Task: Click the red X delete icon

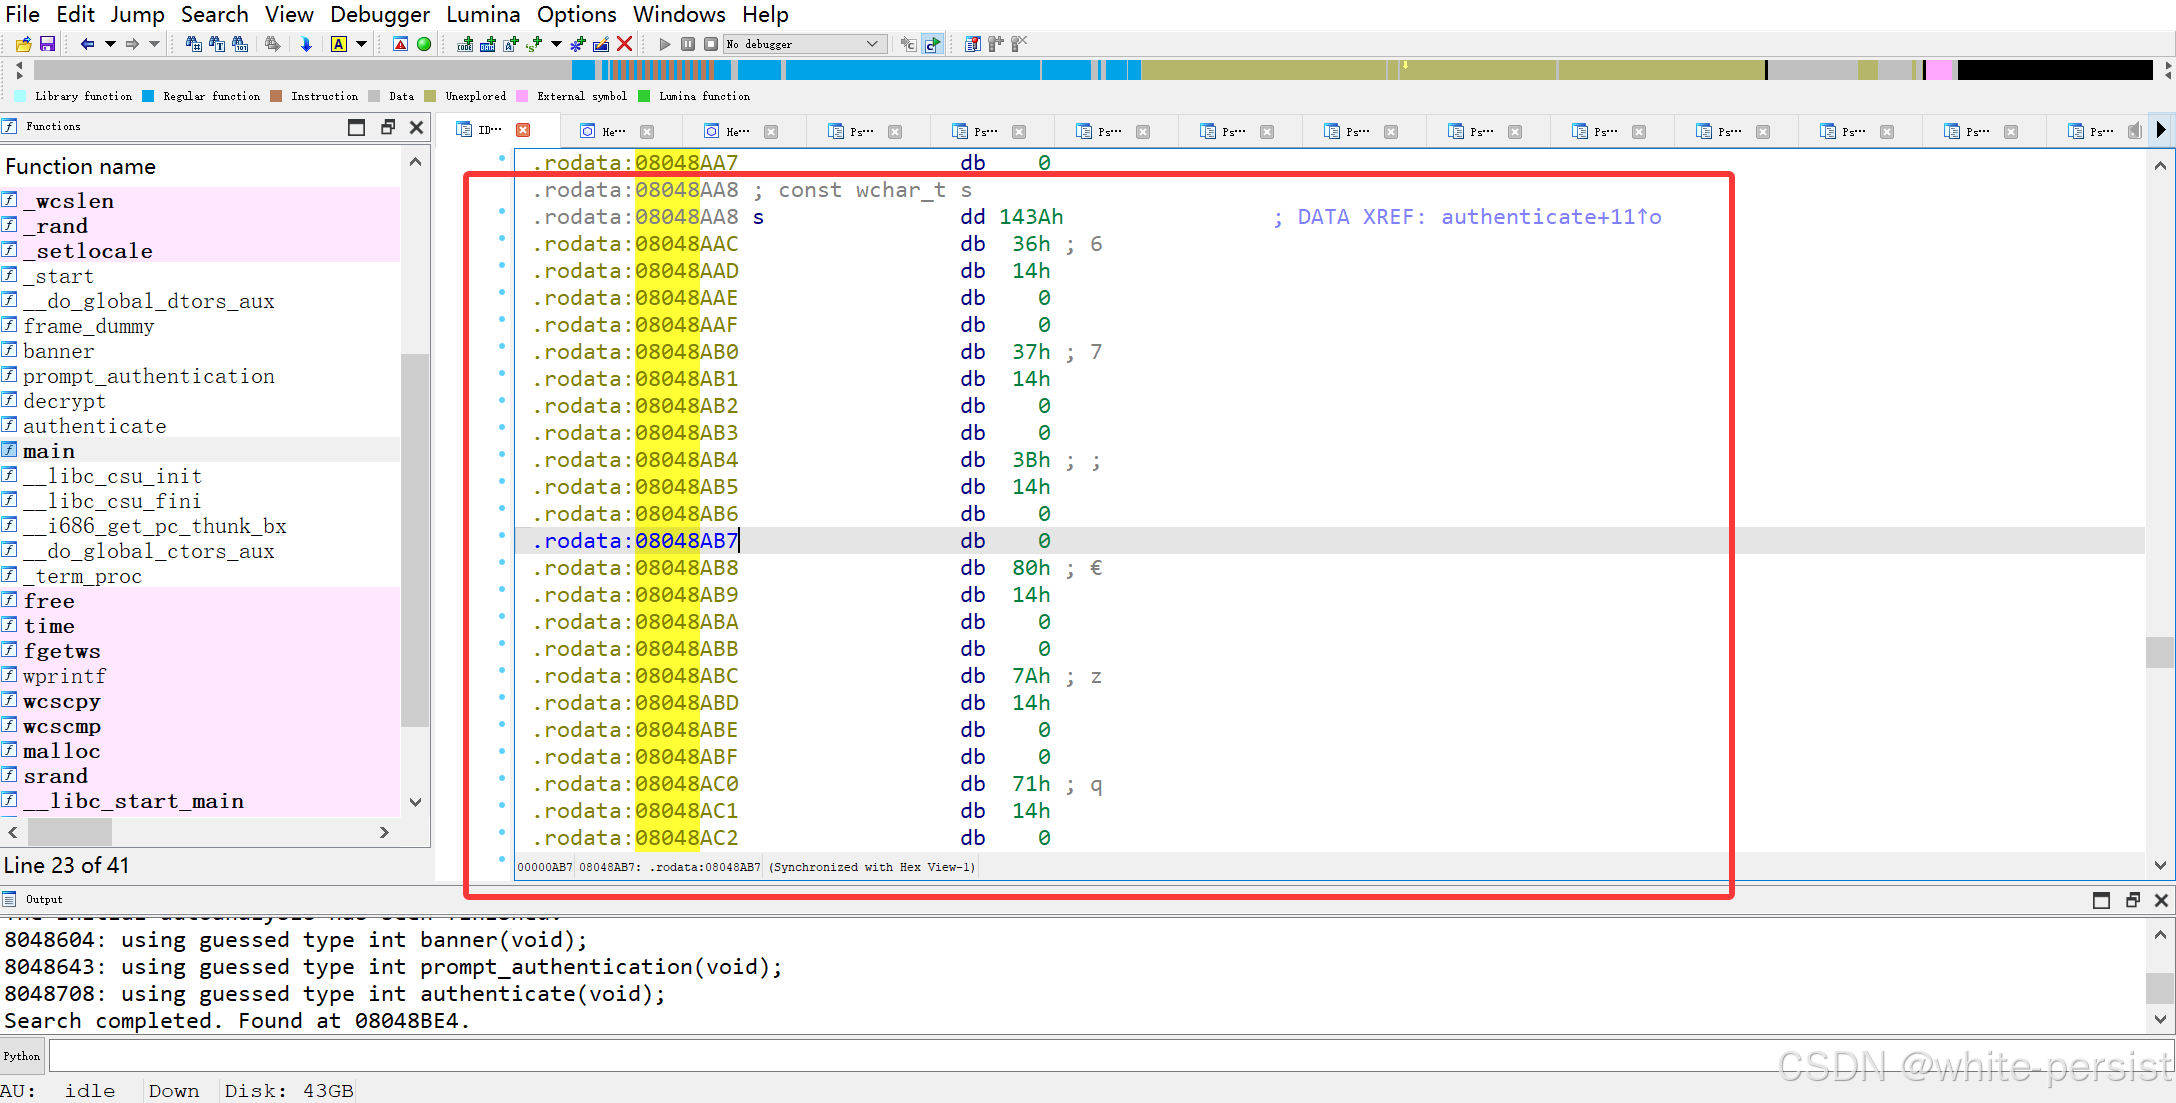Action: pos(624,44)
